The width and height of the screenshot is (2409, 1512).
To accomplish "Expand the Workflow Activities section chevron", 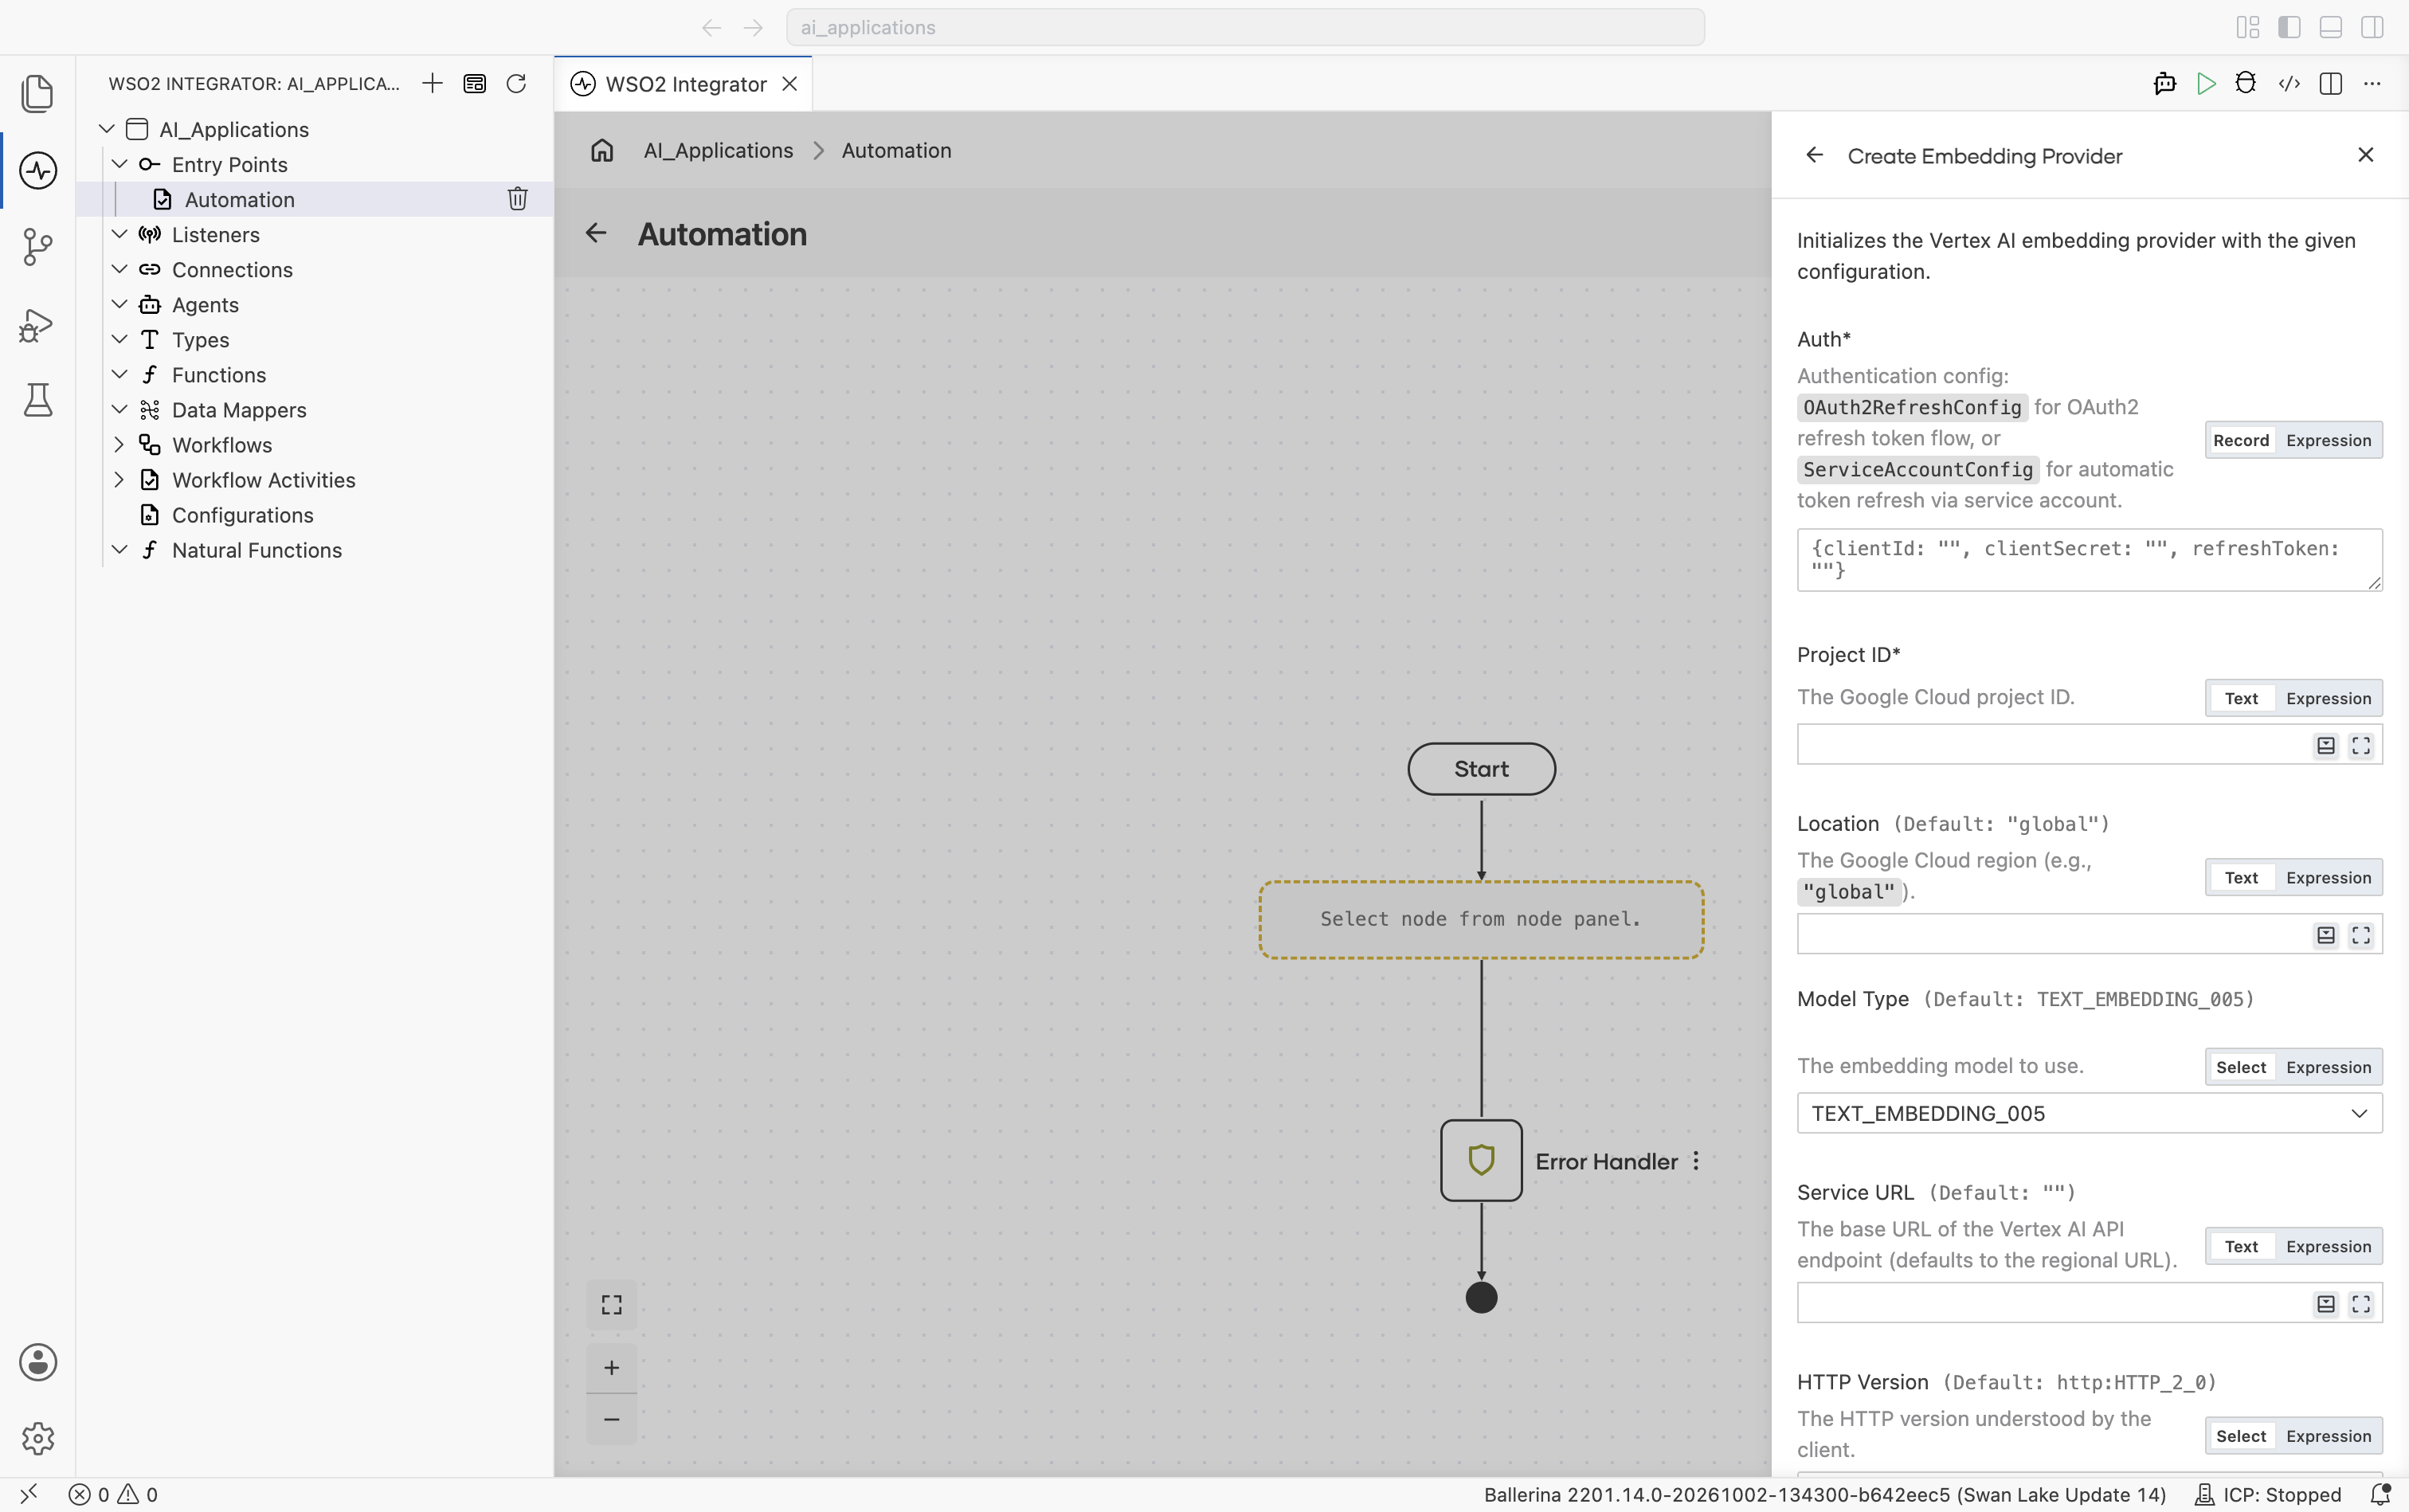I will (x=119, y=479).
